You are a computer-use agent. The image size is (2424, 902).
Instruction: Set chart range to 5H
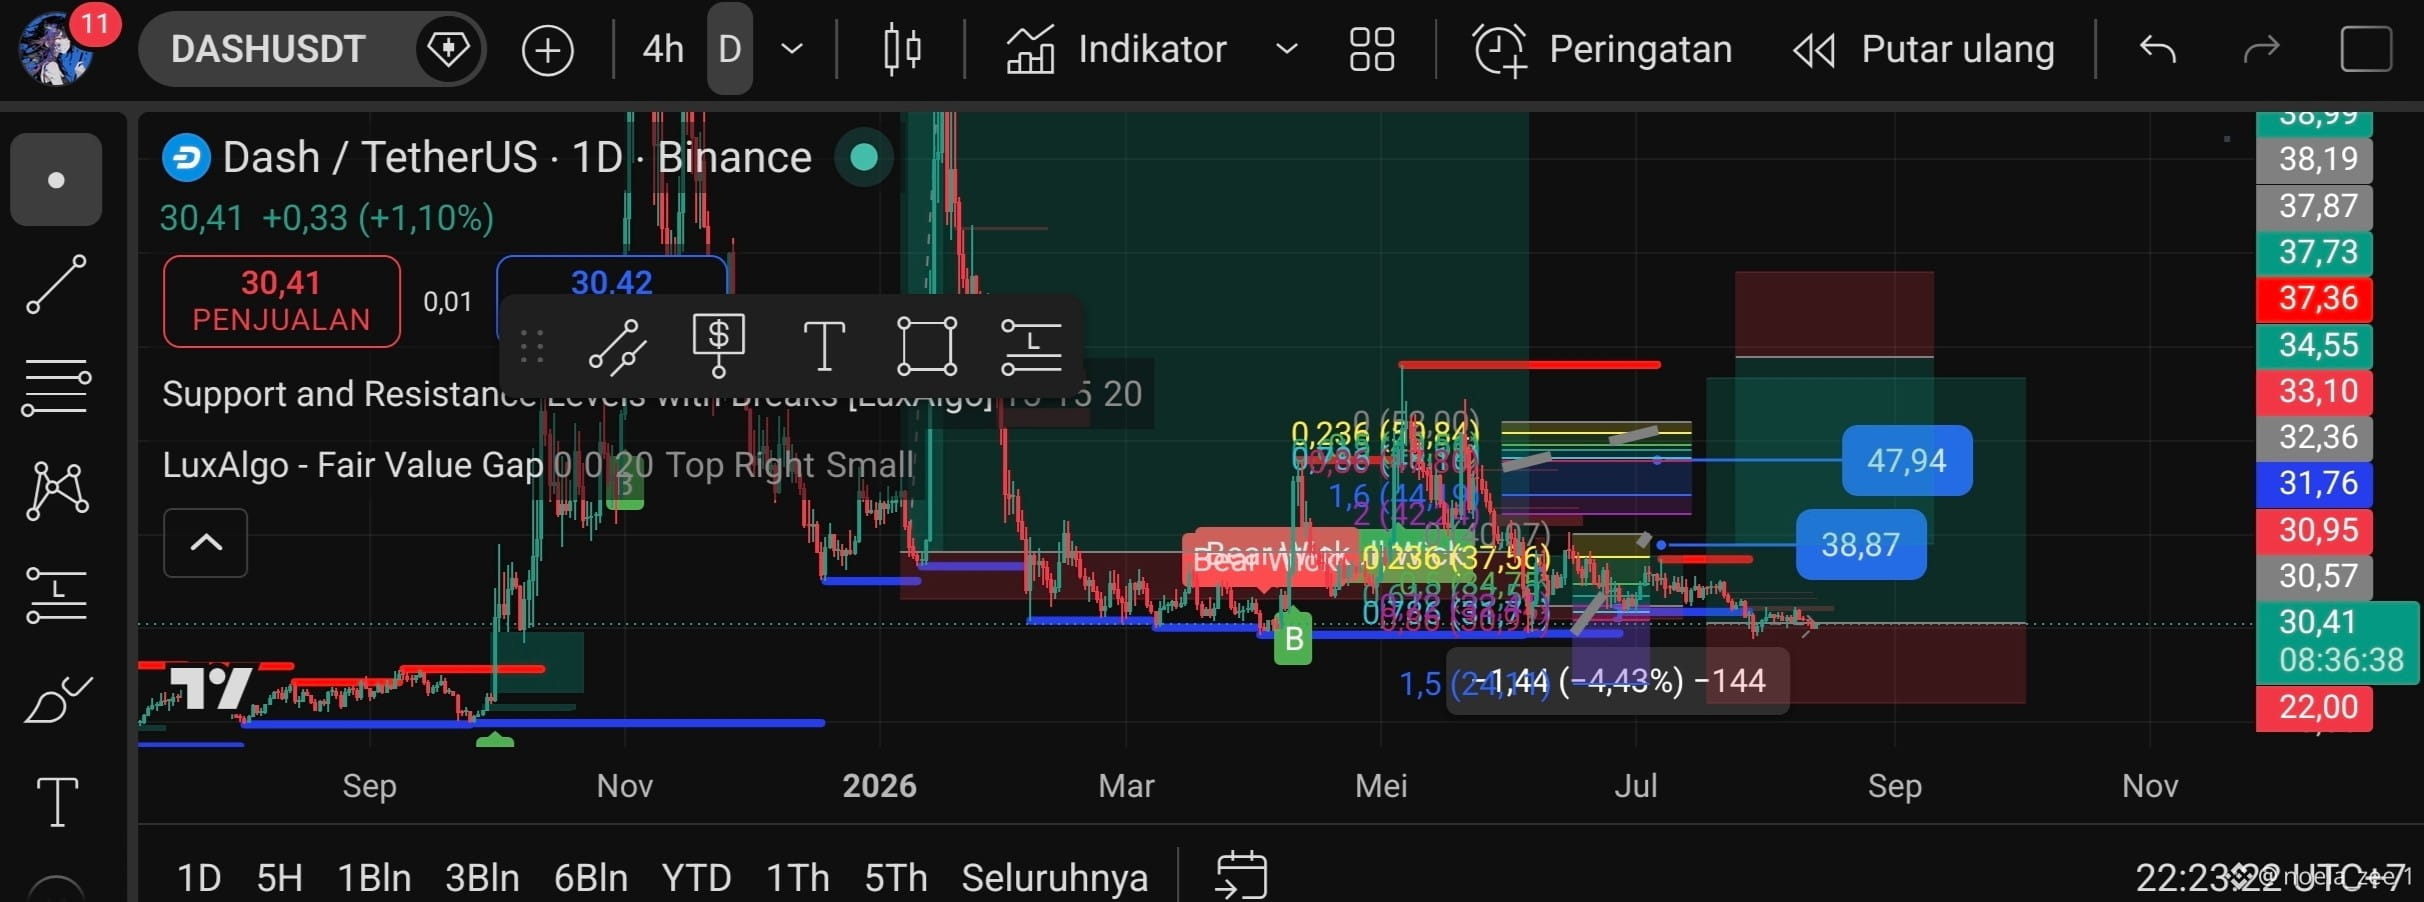[279, 878]
